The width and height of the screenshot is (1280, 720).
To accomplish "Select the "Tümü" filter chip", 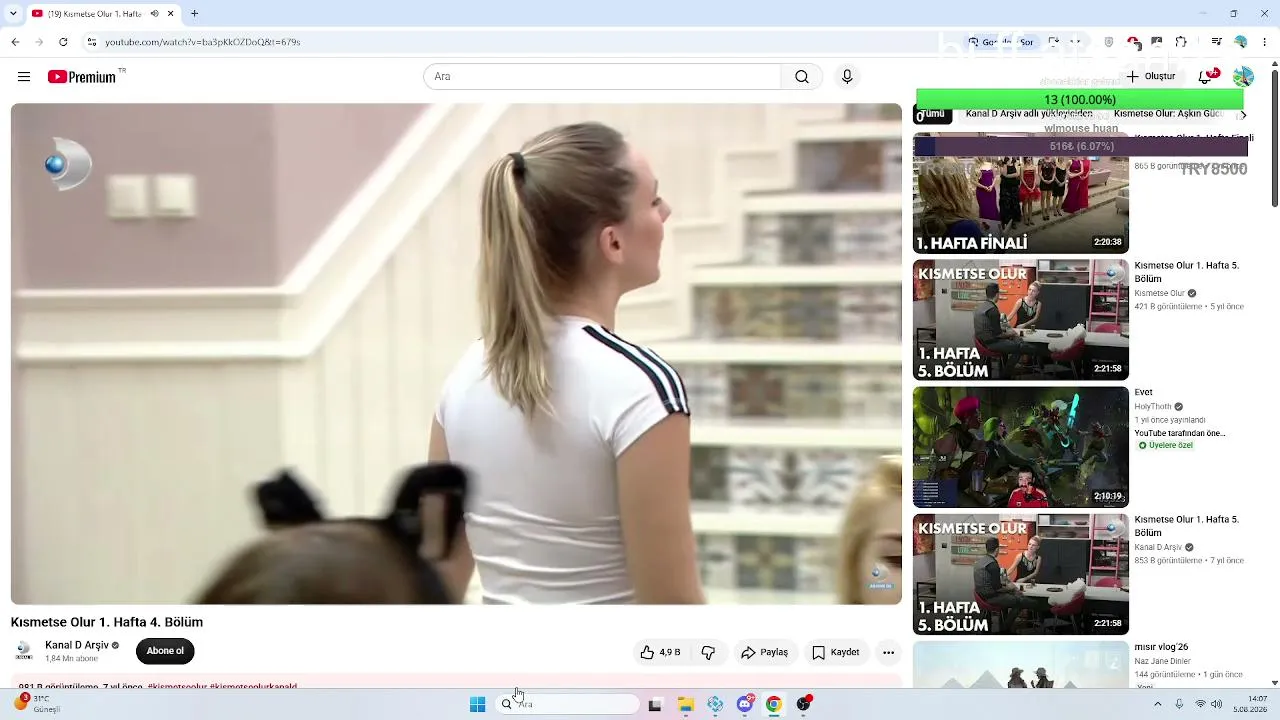I will (932, 114).
